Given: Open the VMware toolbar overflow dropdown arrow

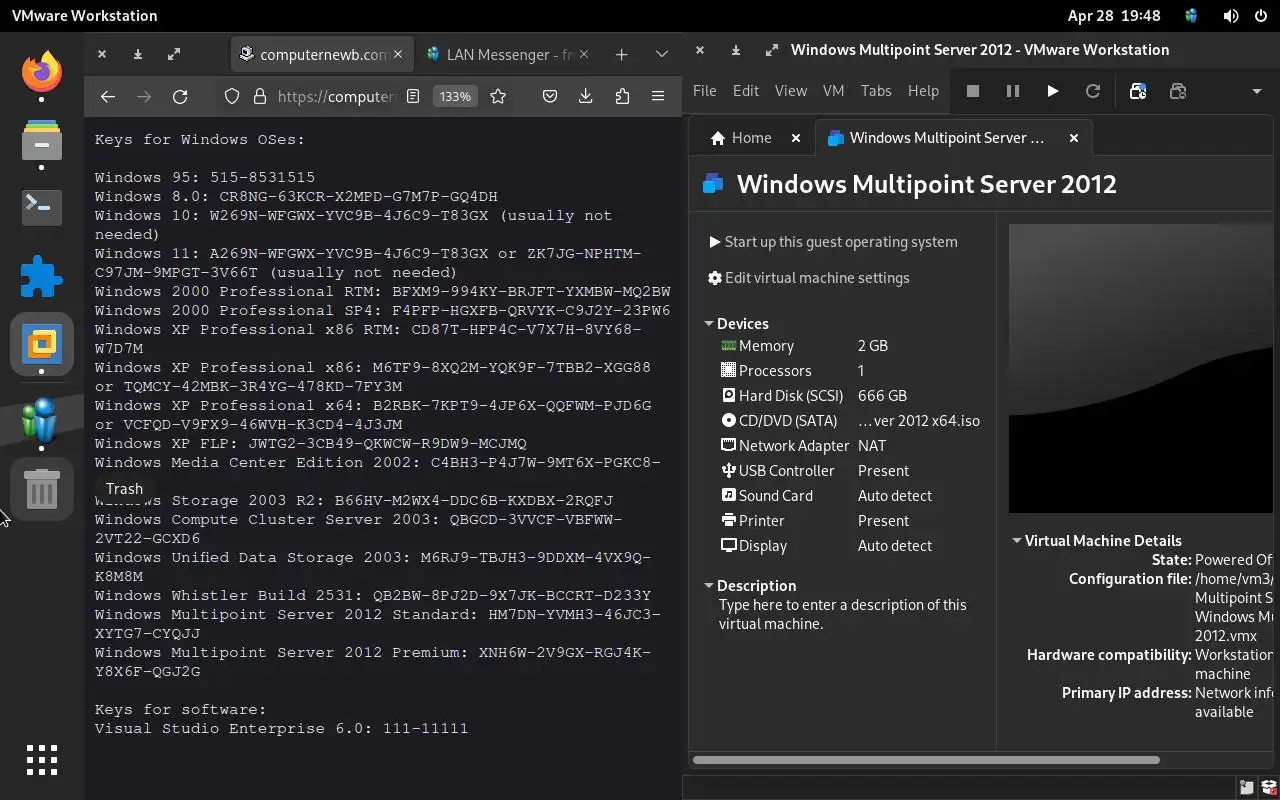Looking at the screenshot, I should 1257,91.
